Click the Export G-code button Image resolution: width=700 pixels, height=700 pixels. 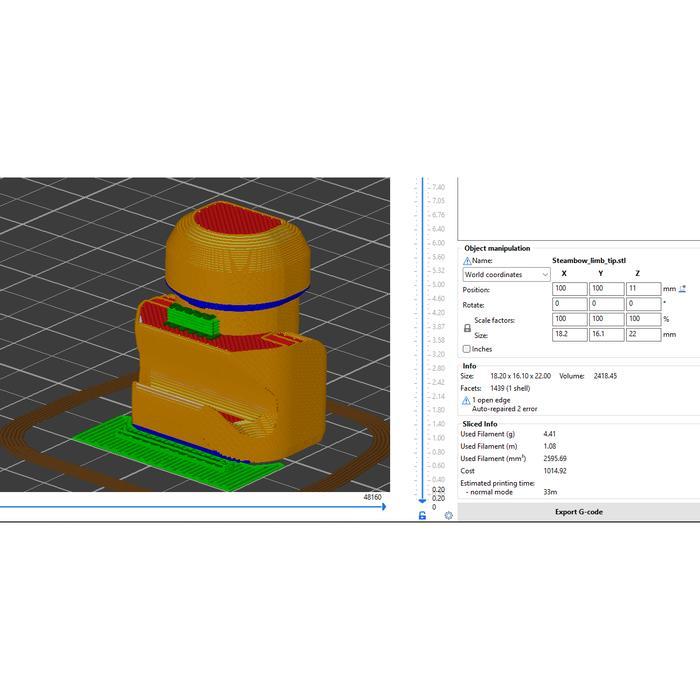pos(579,512)
